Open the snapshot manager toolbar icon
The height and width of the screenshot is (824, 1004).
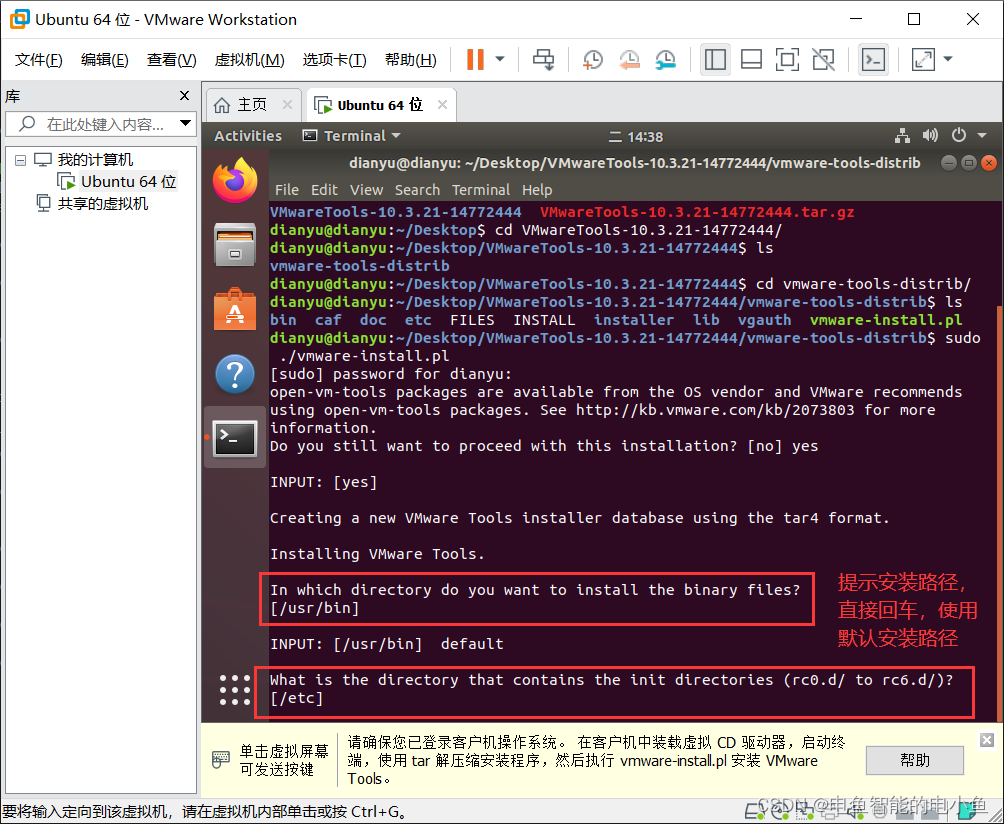[666, 60]
